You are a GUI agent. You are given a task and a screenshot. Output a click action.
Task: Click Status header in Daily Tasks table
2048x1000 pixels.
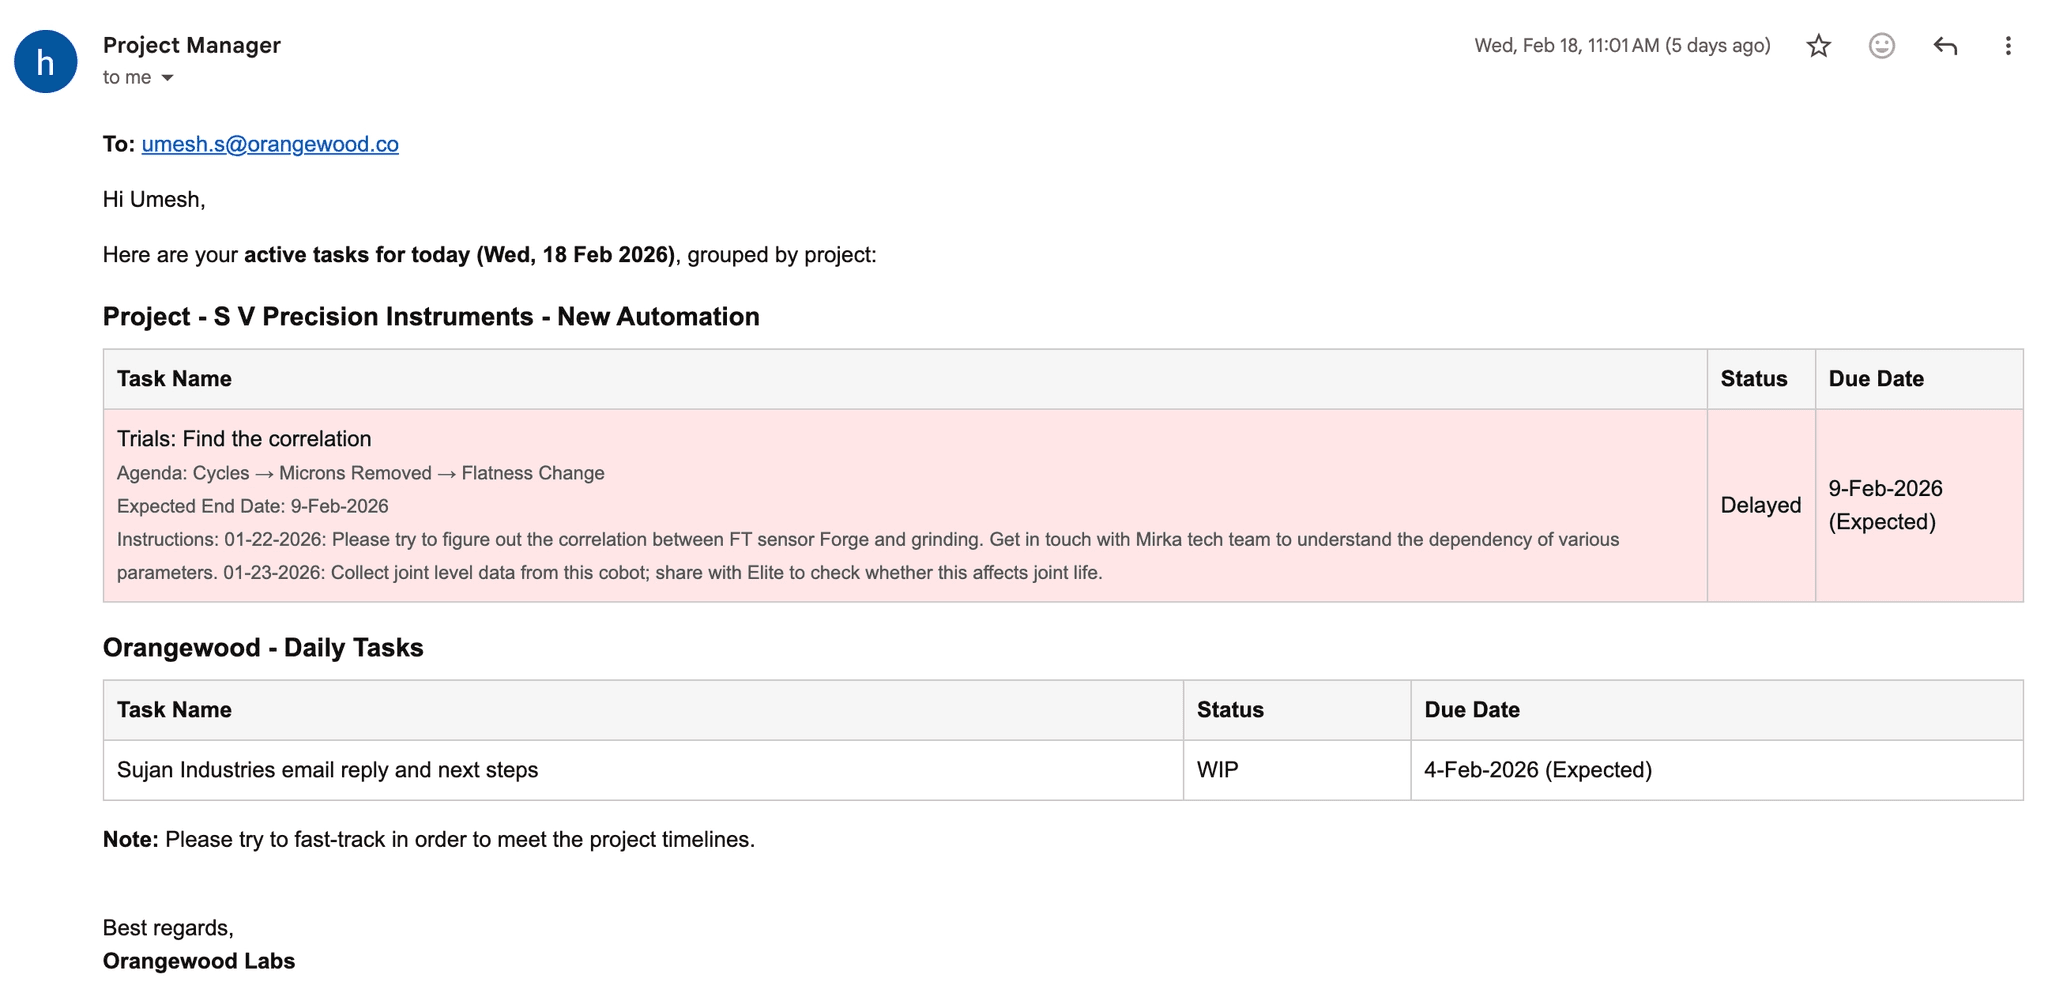pos(1229,710)
